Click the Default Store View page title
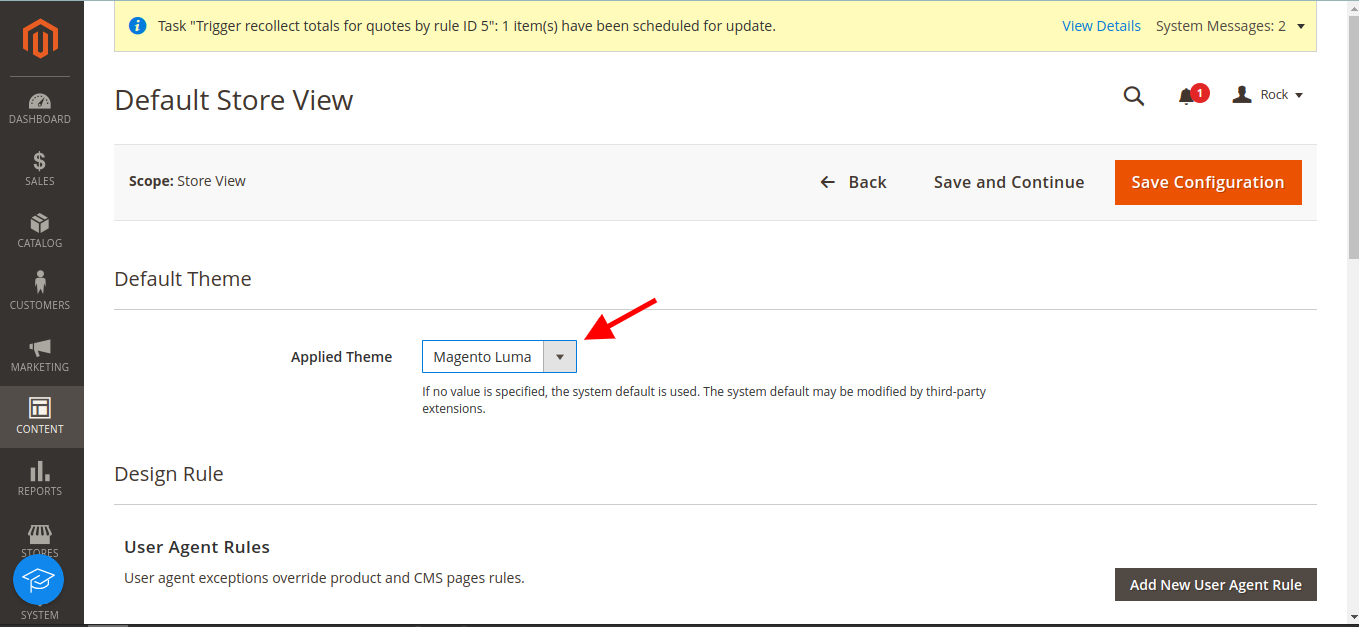 click(x=234, y=100)
